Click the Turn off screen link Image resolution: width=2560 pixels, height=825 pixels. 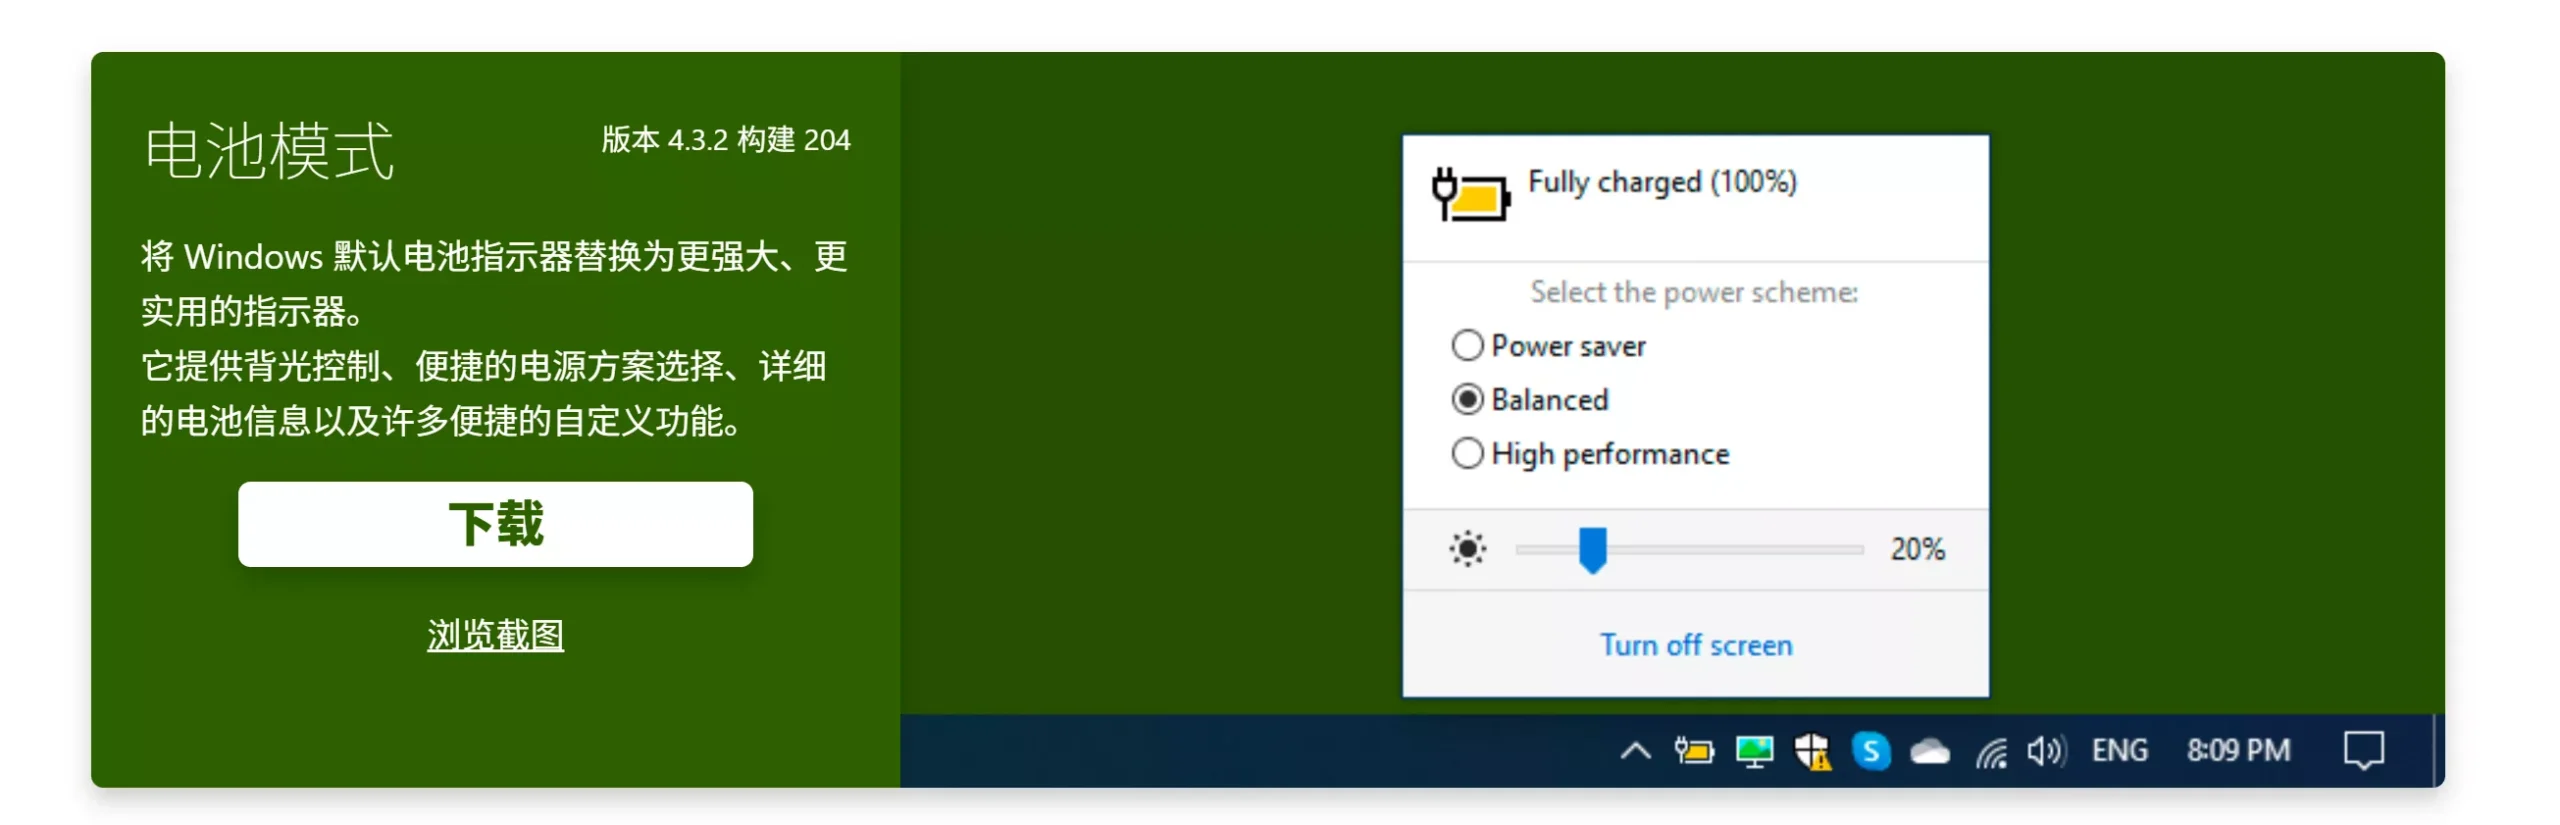[x=1696, y=645]
